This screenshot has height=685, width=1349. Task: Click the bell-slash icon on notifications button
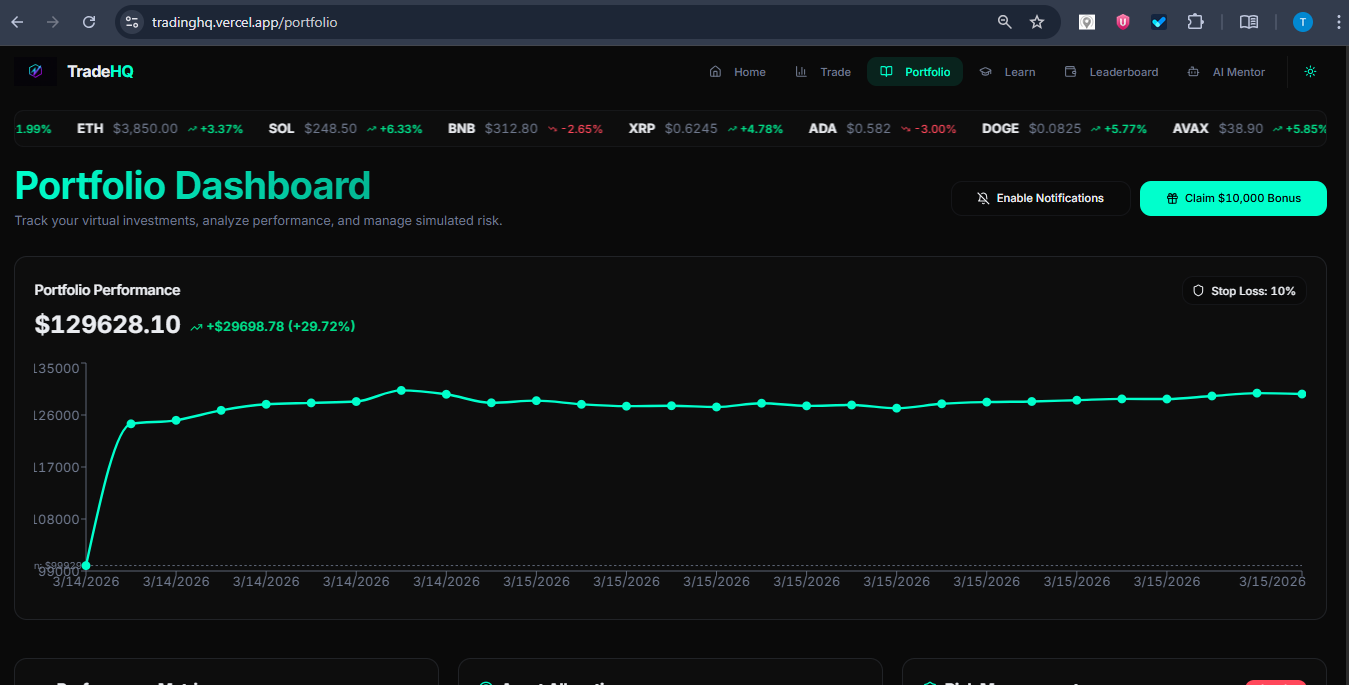pos(983,198)
